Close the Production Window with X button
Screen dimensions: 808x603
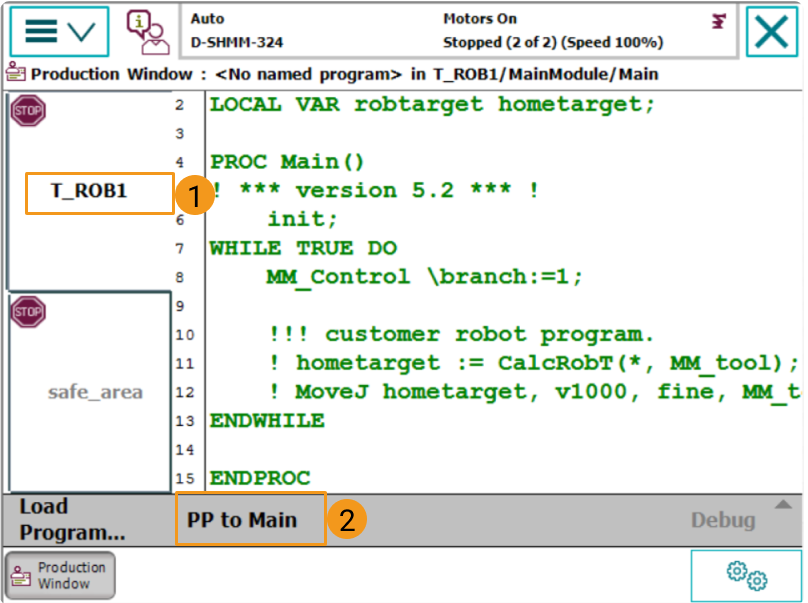pos(771,31)
